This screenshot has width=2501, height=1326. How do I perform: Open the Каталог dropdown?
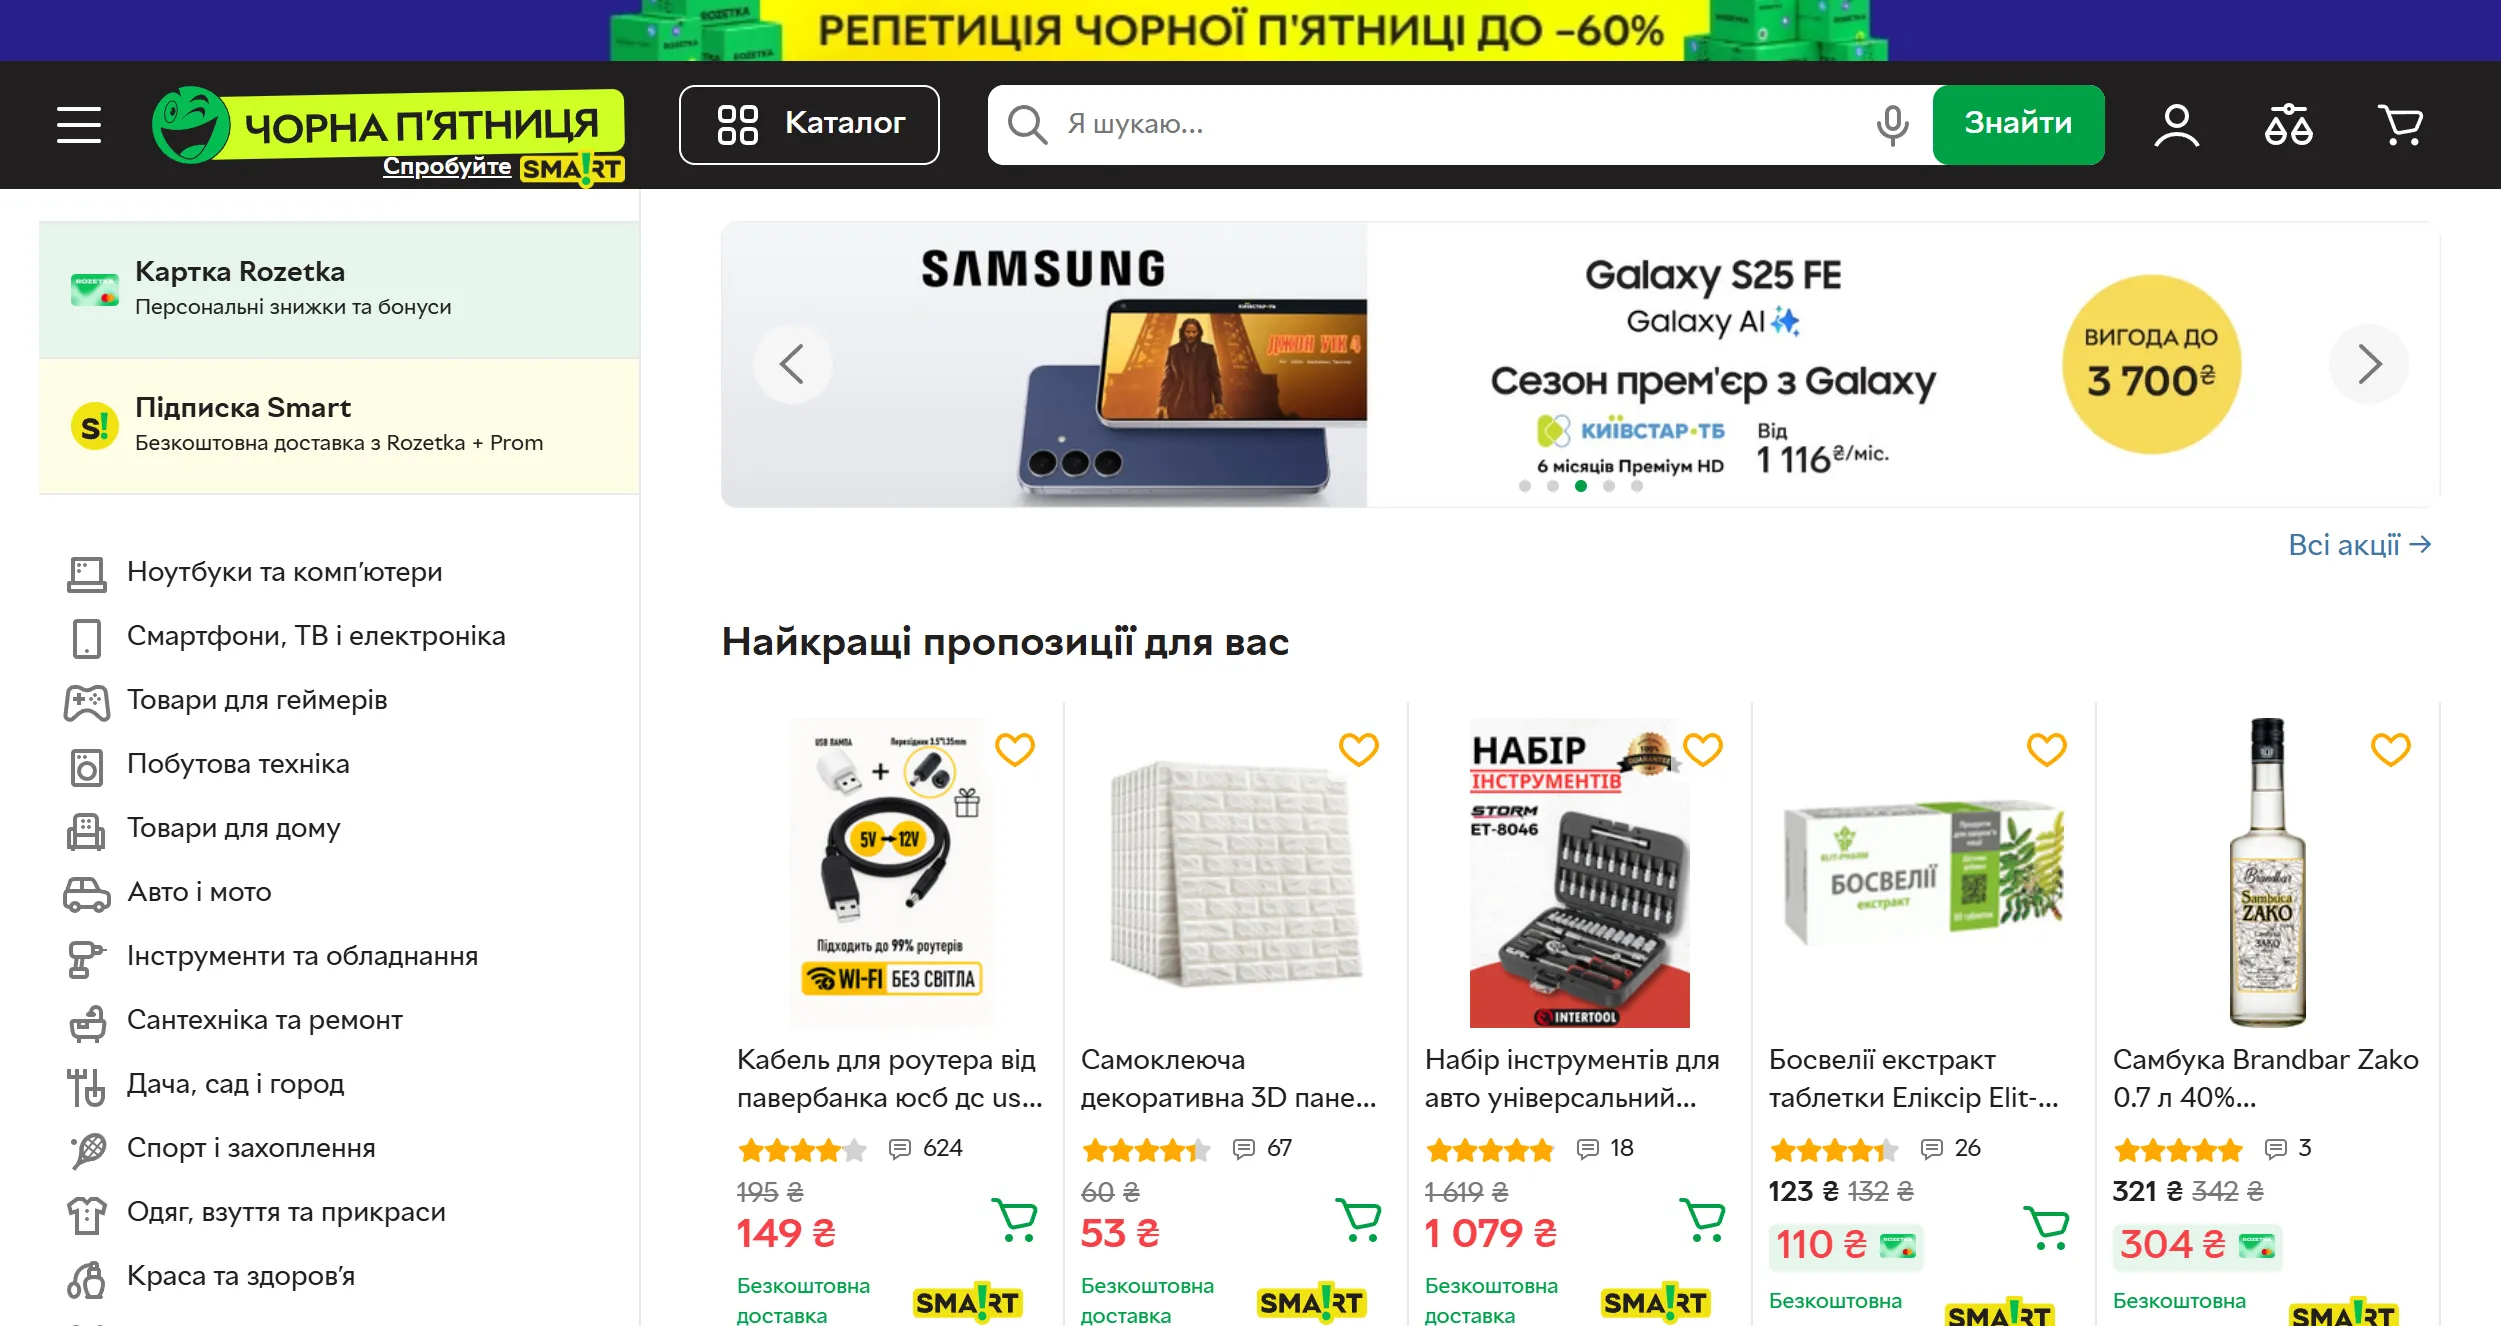[x=809, y=125]
